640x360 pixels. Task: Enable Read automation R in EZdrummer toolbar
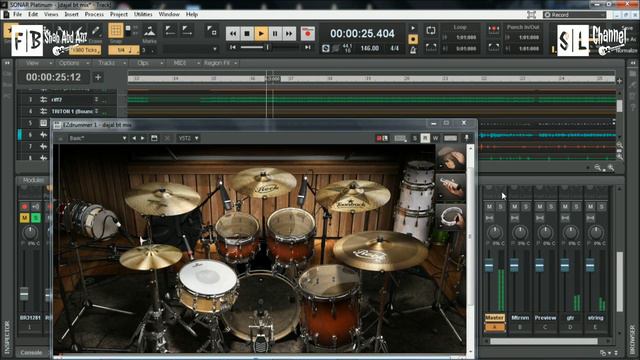click(425, 138)
